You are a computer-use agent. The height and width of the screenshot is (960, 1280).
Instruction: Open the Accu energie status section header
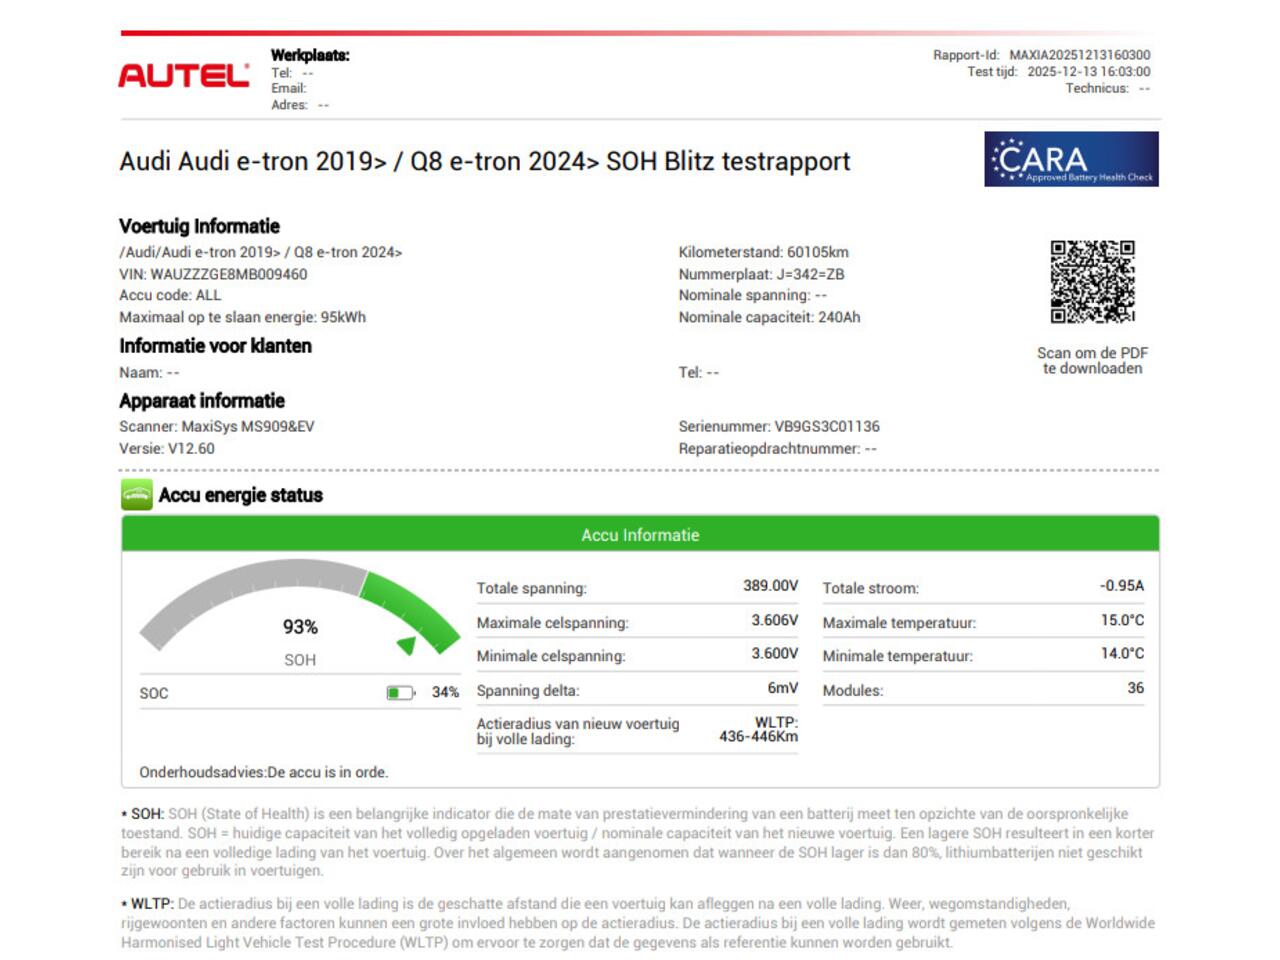point(240,494)
